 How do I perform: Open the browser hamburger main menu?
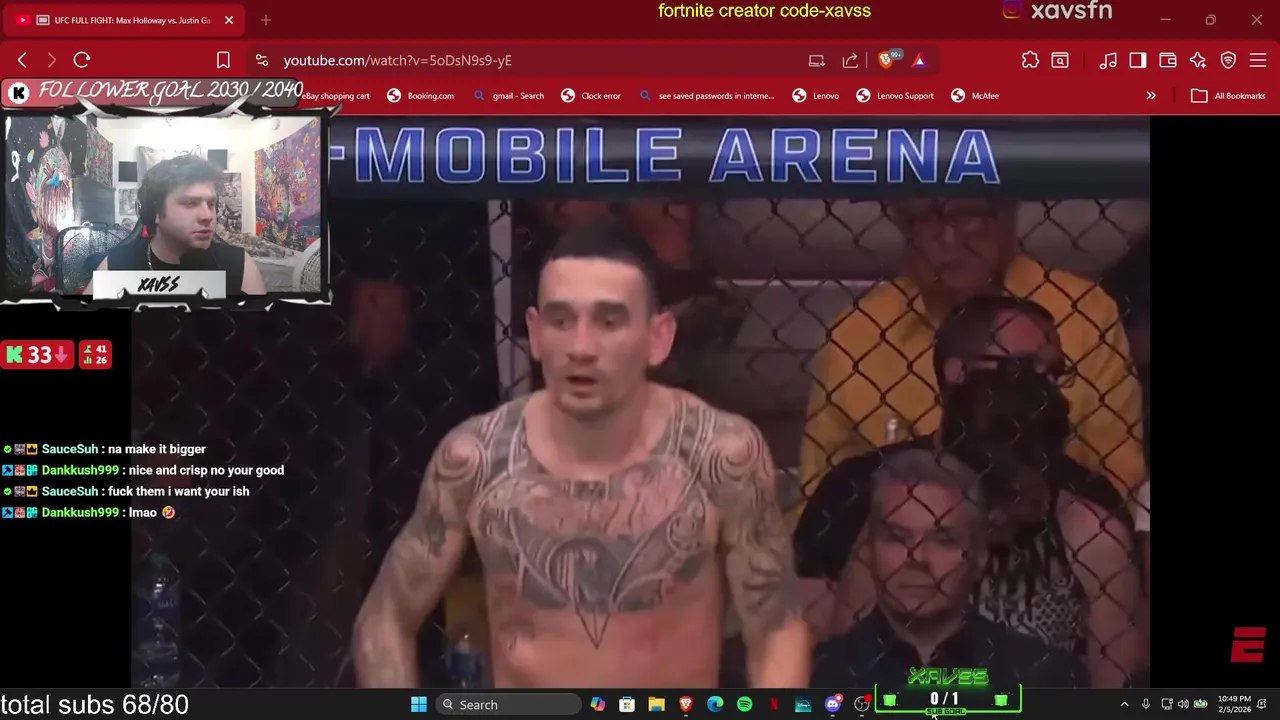(1258, 60)
